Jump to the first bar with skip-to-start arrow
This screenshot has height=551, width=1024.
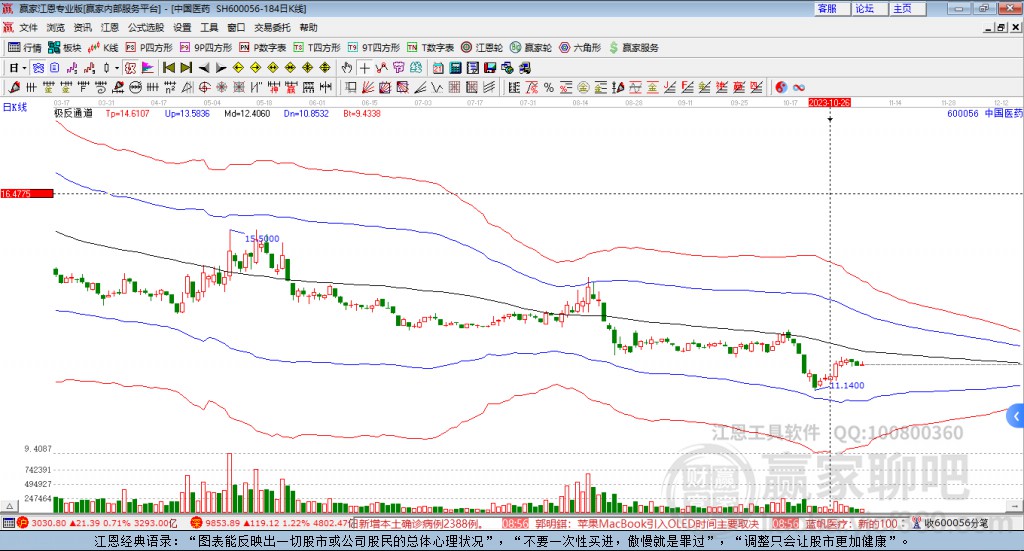tap(169, 68)
